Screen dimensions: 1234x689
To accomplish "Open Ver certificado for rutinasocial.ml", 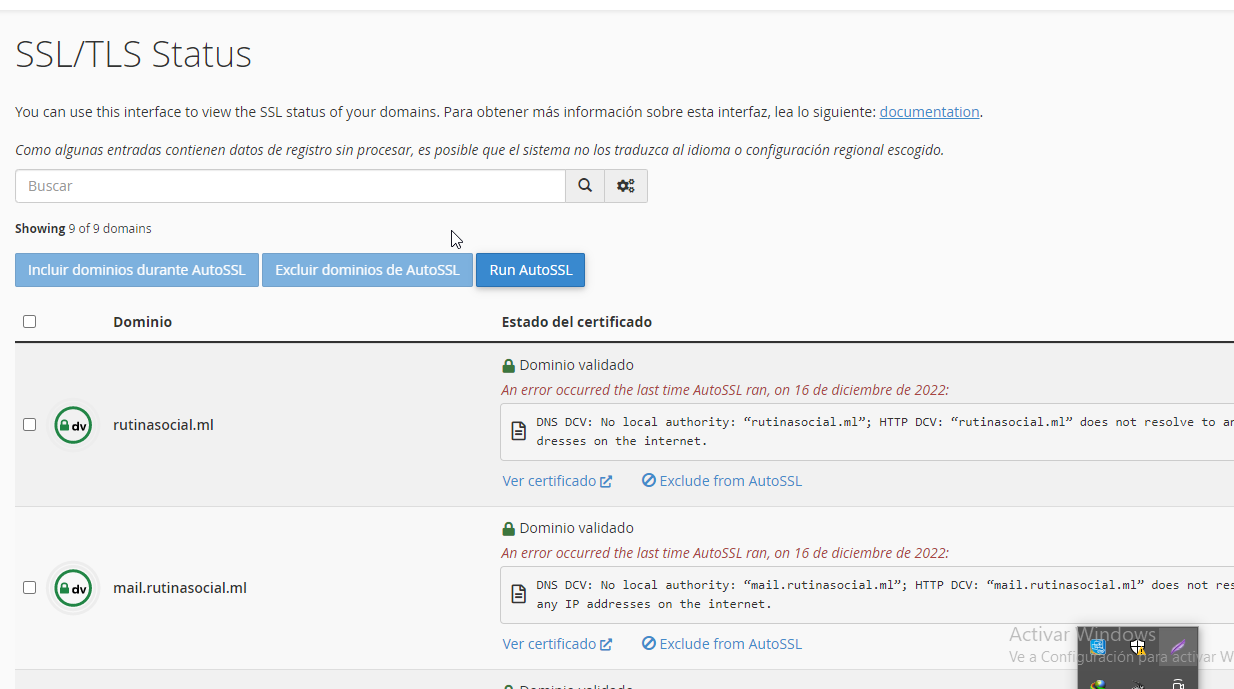I will click(x=557, y=481).
